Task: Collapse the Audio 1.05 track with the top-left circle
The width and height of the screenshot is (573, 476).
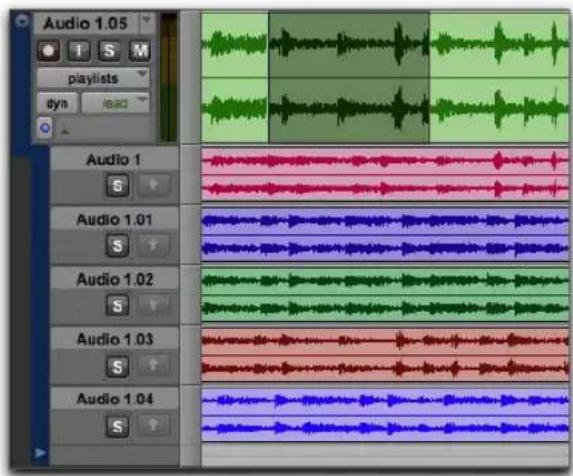Action: pos(22,21)
